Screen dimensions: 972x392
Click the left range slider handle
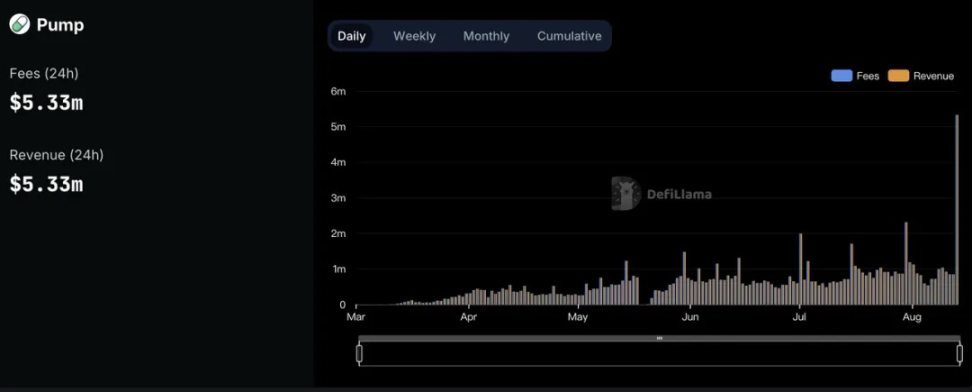tap(359, 354)
